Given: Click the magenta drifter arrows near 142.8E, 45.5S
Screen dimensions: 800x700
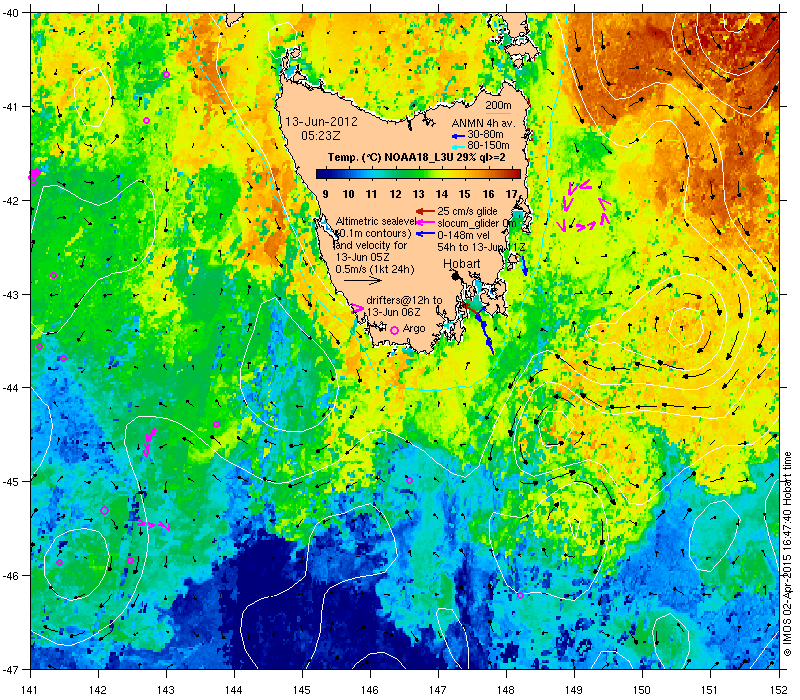Looking at the screenshot, I should pos(154,524).
